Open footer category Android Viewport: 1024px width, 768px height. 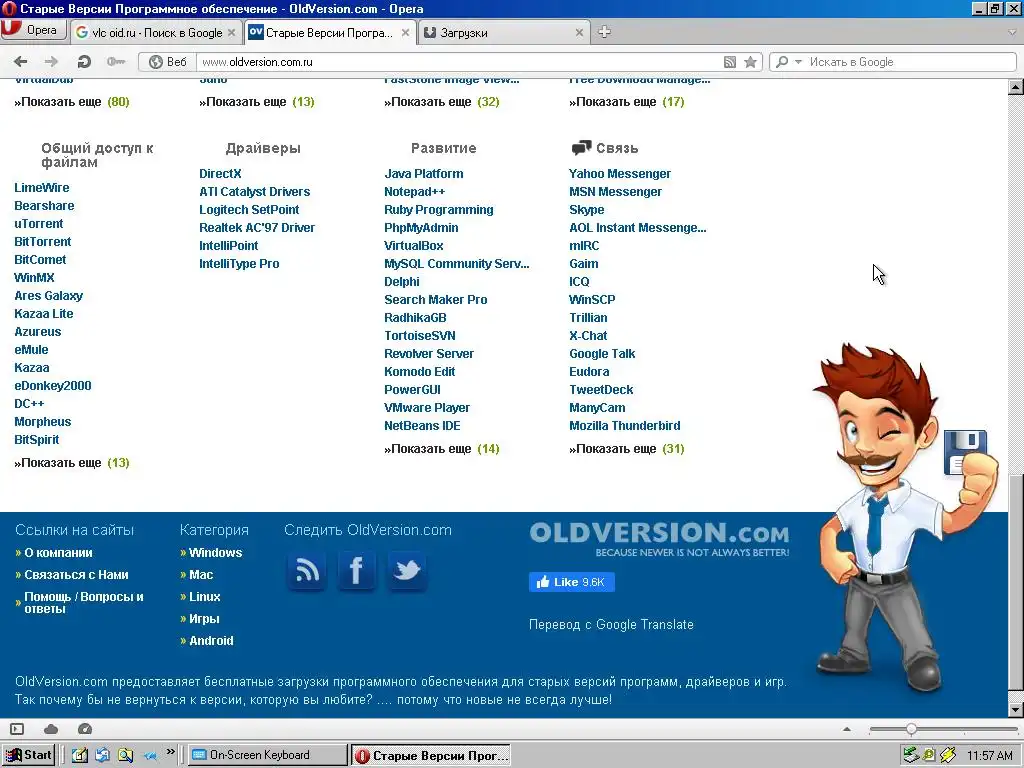[211, 641]
